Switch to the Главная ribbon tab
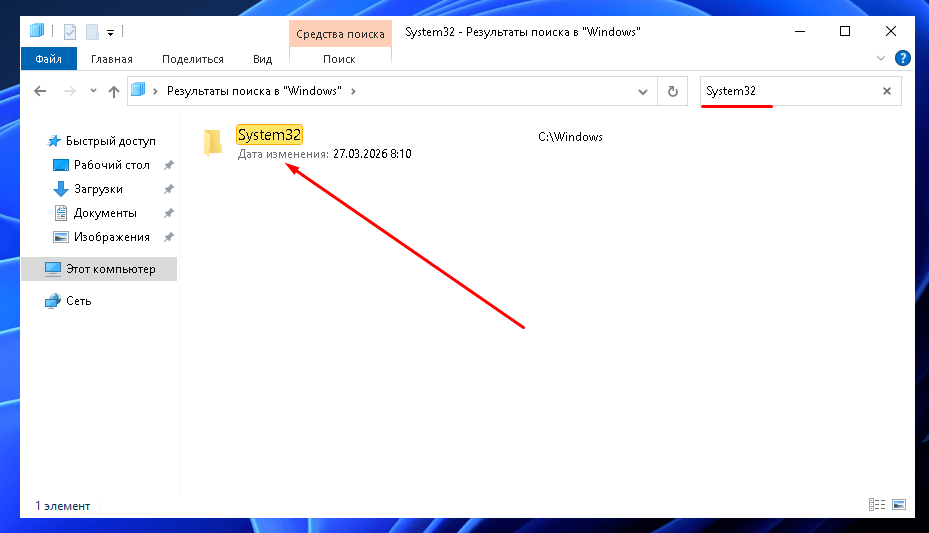Screen dimensions: 929x533 (x=111, y=59)
